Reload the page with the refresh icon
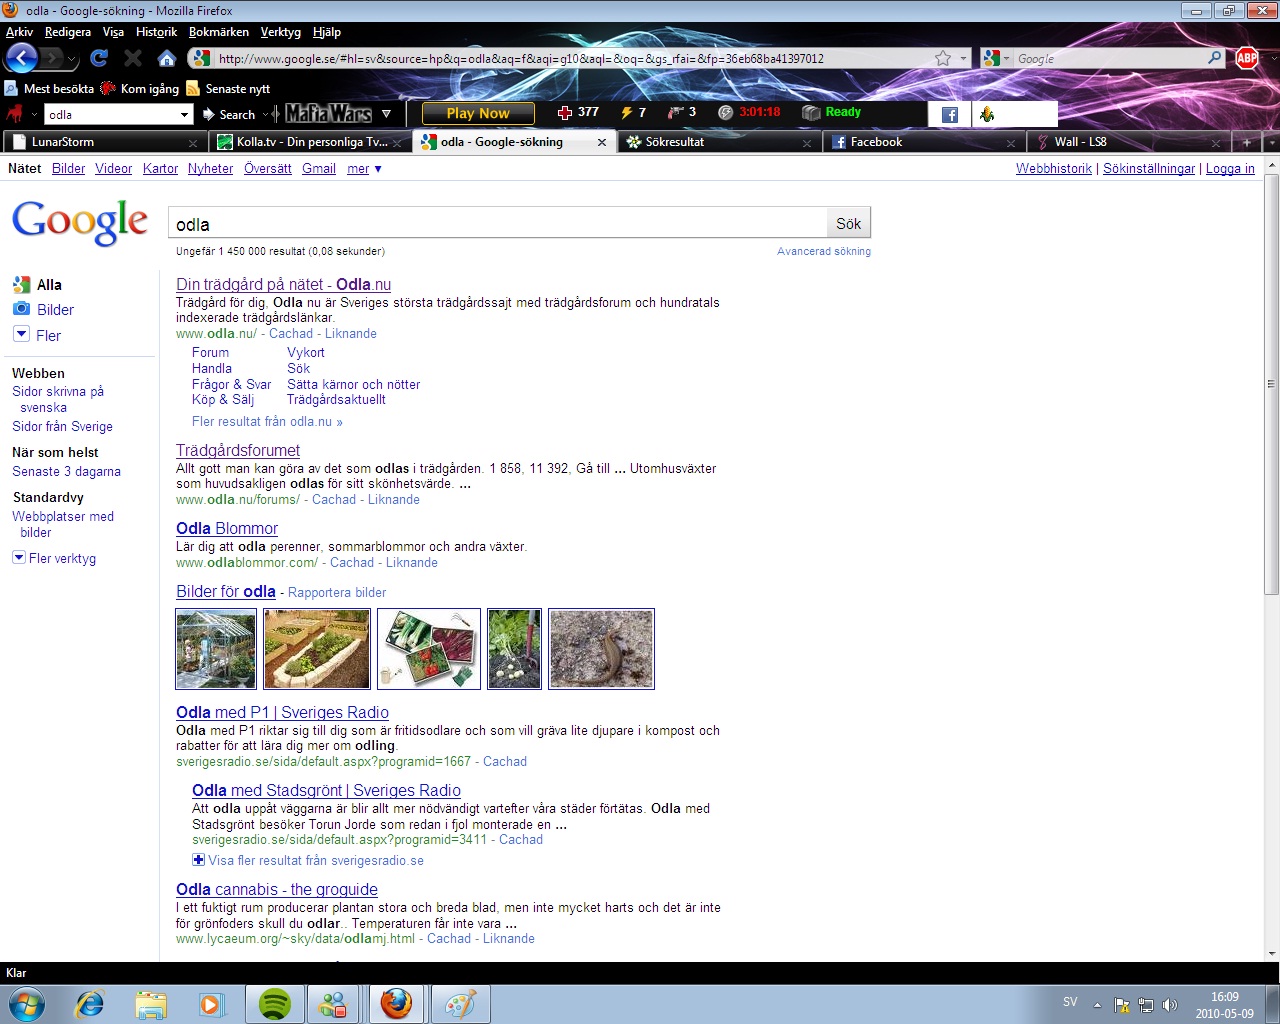 (98, 58)
